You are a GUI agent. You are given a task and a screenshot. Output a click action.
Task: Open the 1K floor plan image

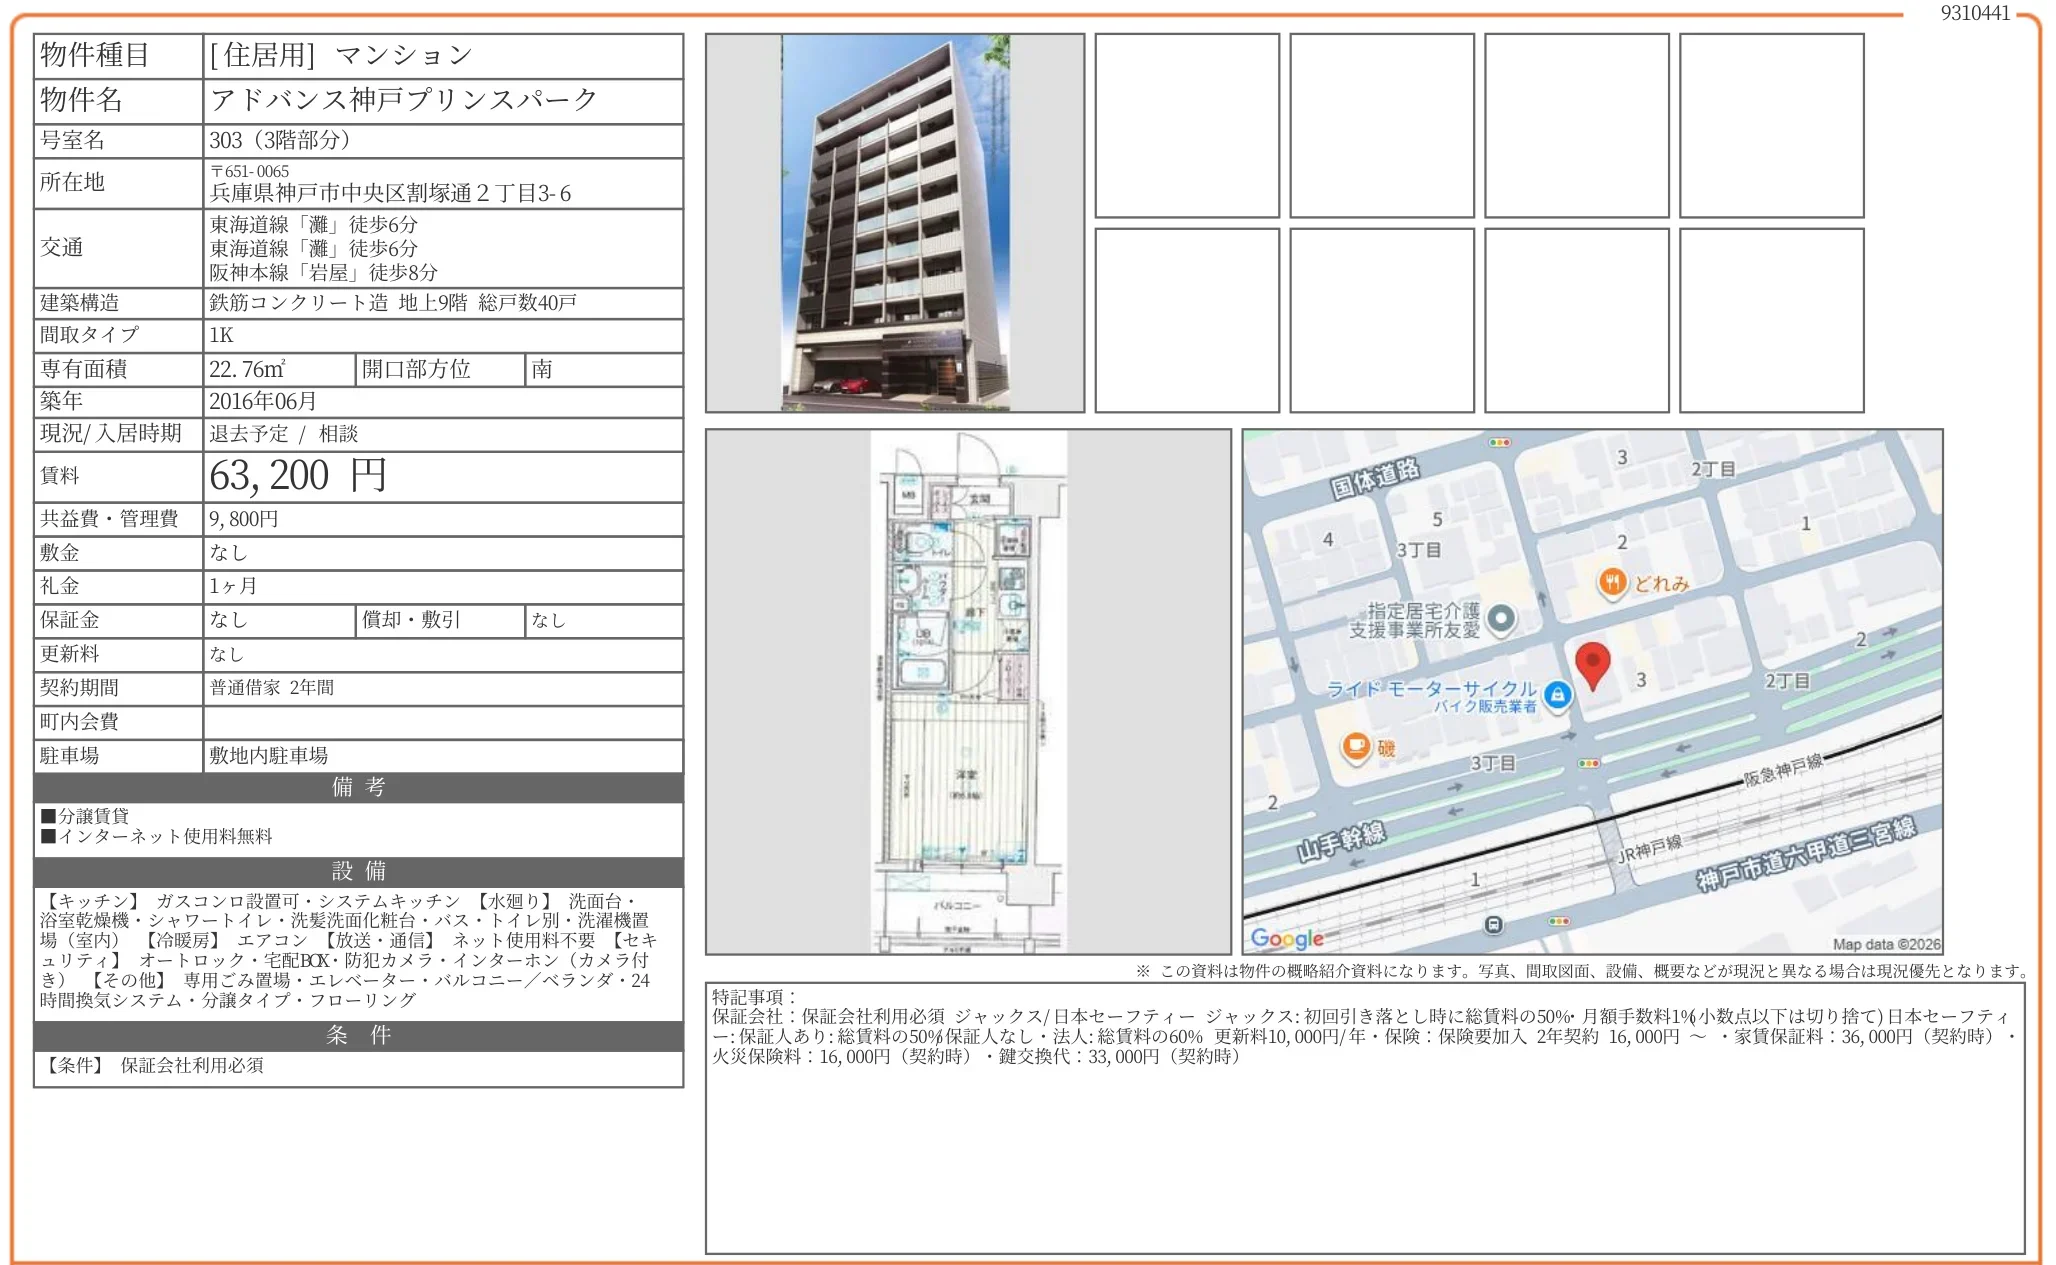tap(967, 691)
